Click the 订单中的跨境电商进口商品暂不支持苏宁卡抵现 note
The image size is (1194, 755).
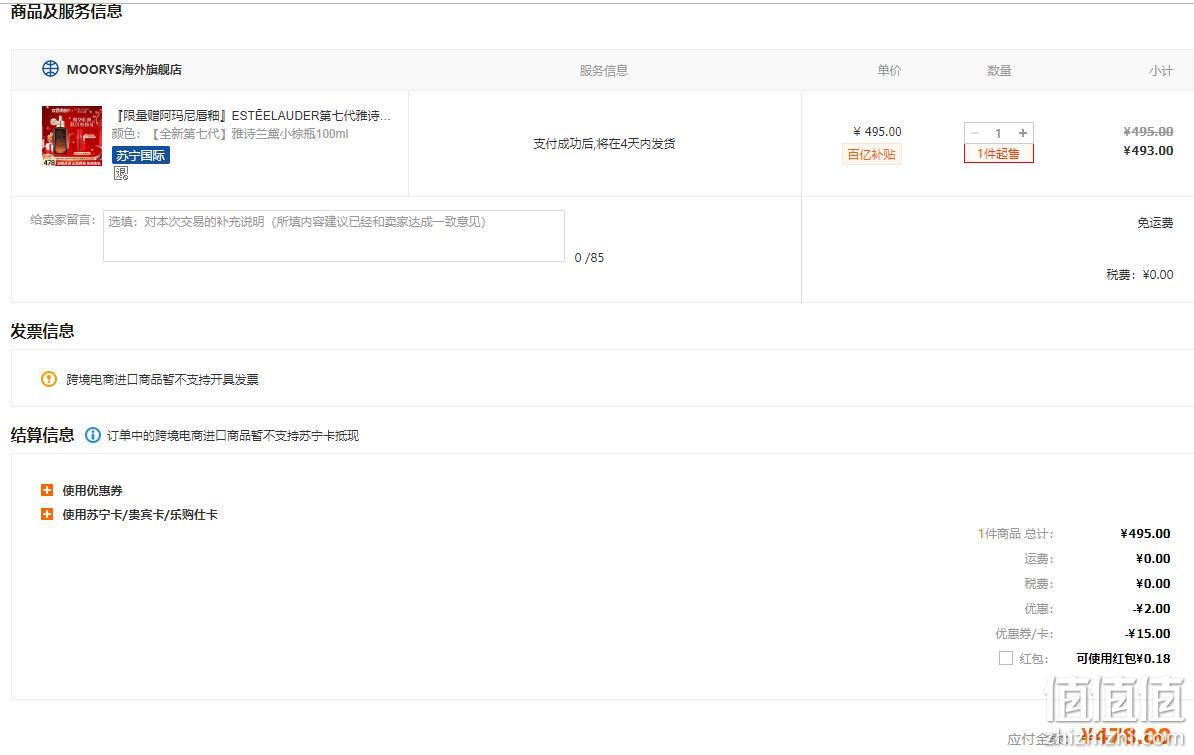click(233, 436)
